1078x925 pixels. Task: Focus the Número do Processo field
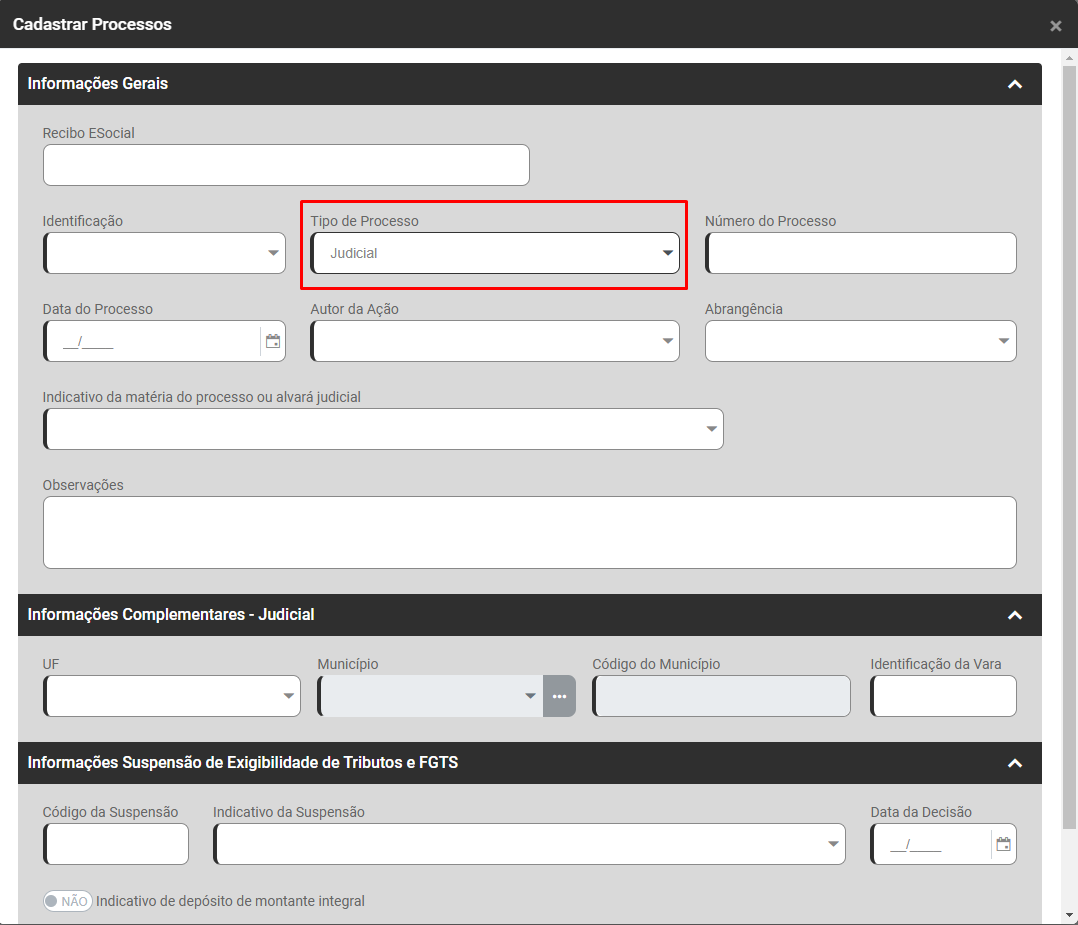click(861, 253)
